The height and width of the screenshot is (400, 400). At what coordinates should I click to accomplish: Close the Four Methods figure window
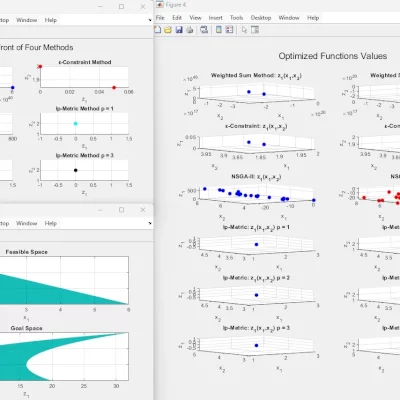pos(143,6)
